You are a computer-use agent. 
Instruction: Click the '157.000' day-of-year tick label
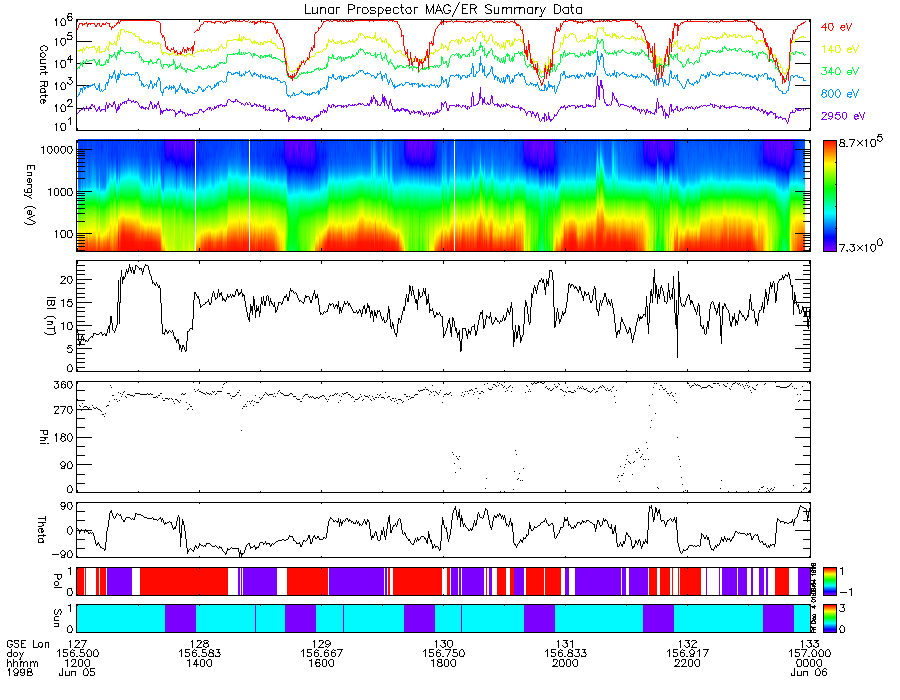pyautogui.click(x=810, y=654)
